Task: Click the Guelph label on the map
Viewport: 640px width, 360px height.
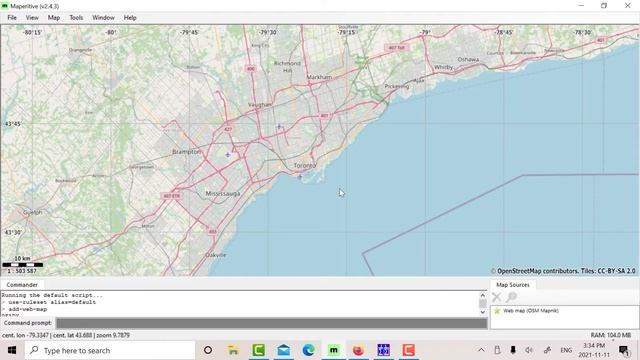Action: coord(32,212)
